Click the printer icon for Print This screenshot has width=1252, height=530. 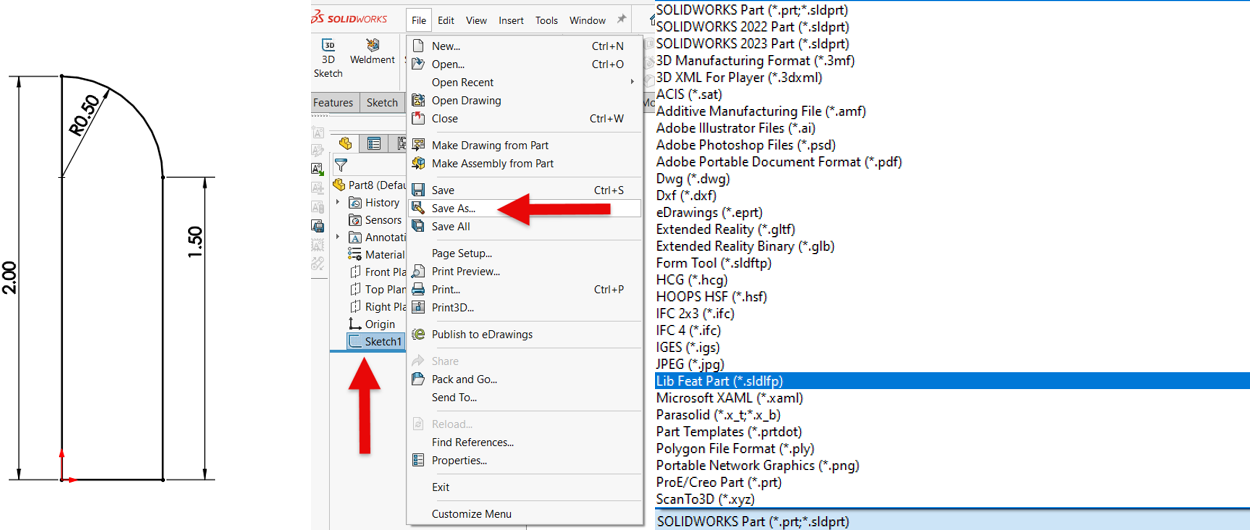(418, 289)
